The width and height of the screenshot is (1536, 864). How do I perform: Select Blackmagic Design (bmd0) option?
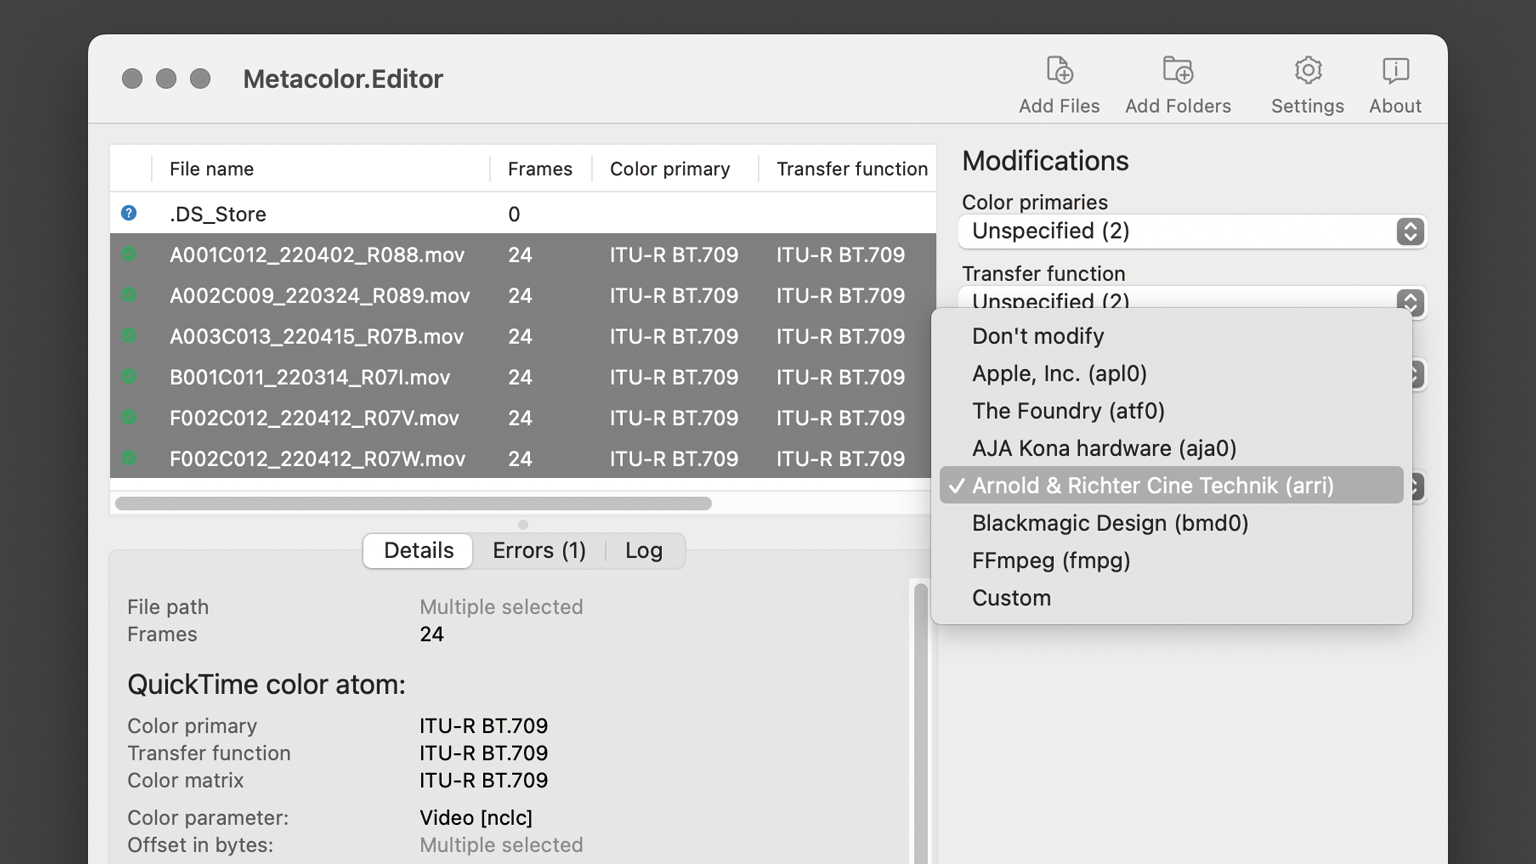(1109, 523)
